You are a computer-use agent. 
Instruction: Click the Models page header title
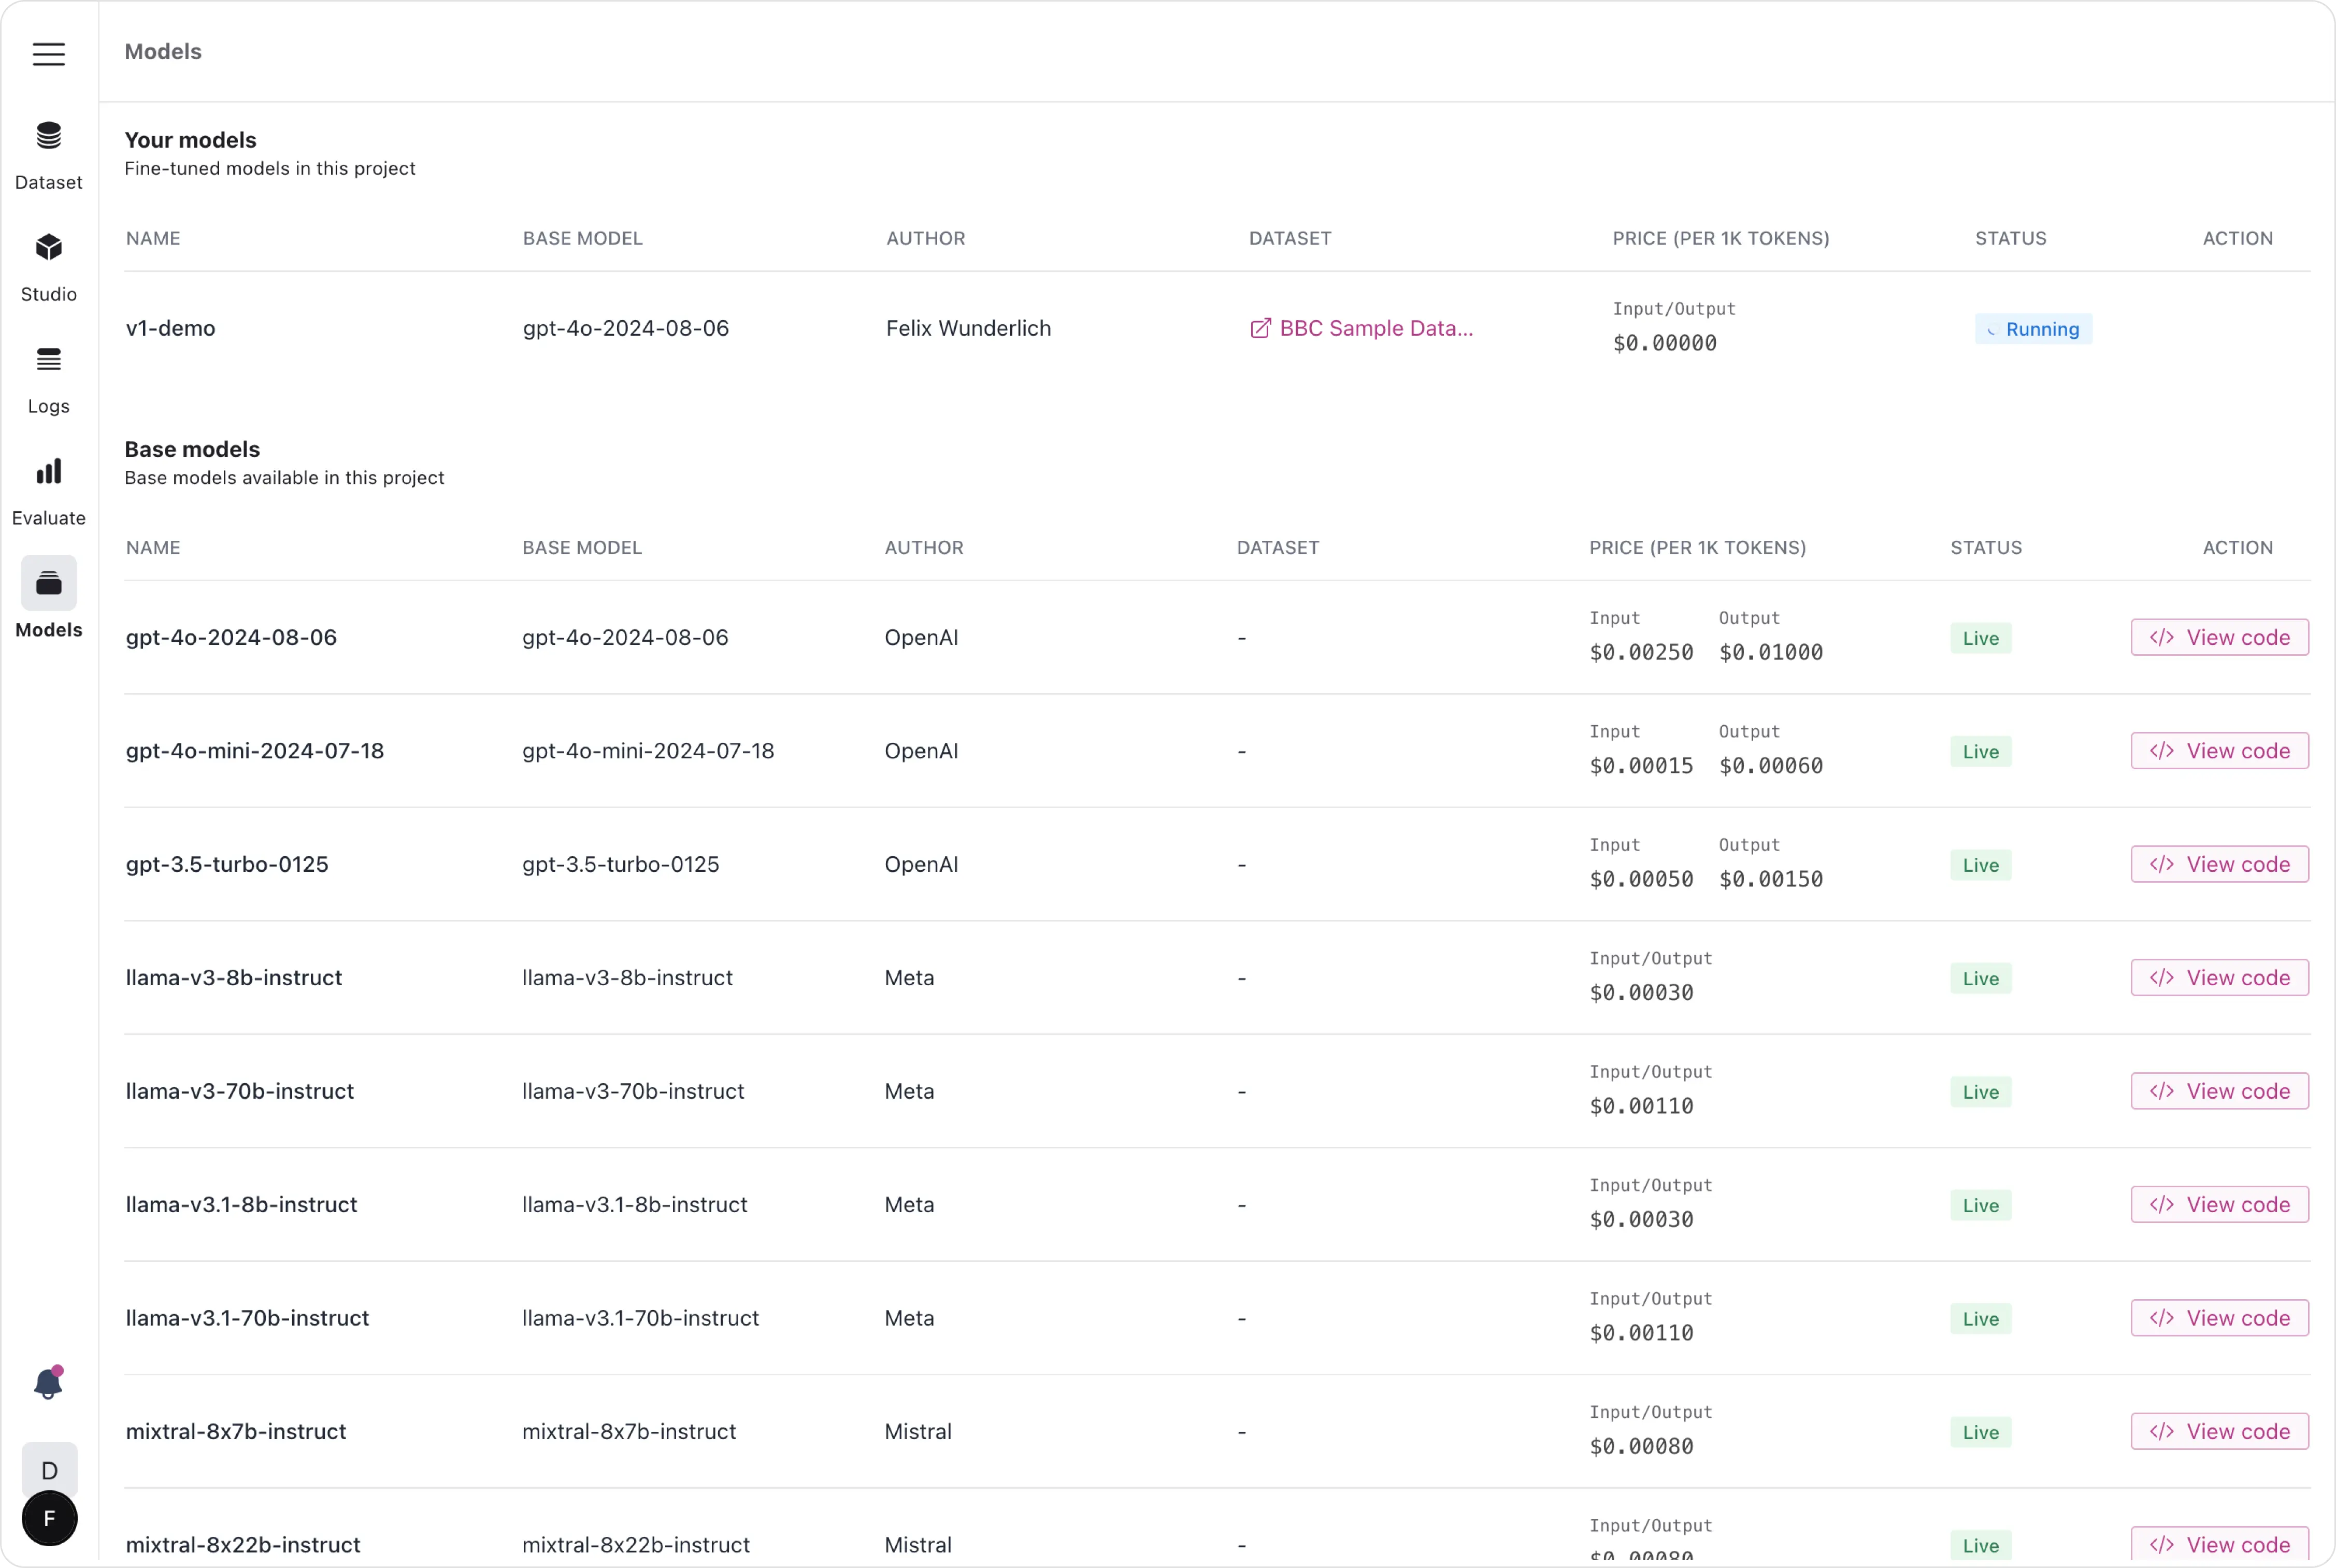click(163, 52)
